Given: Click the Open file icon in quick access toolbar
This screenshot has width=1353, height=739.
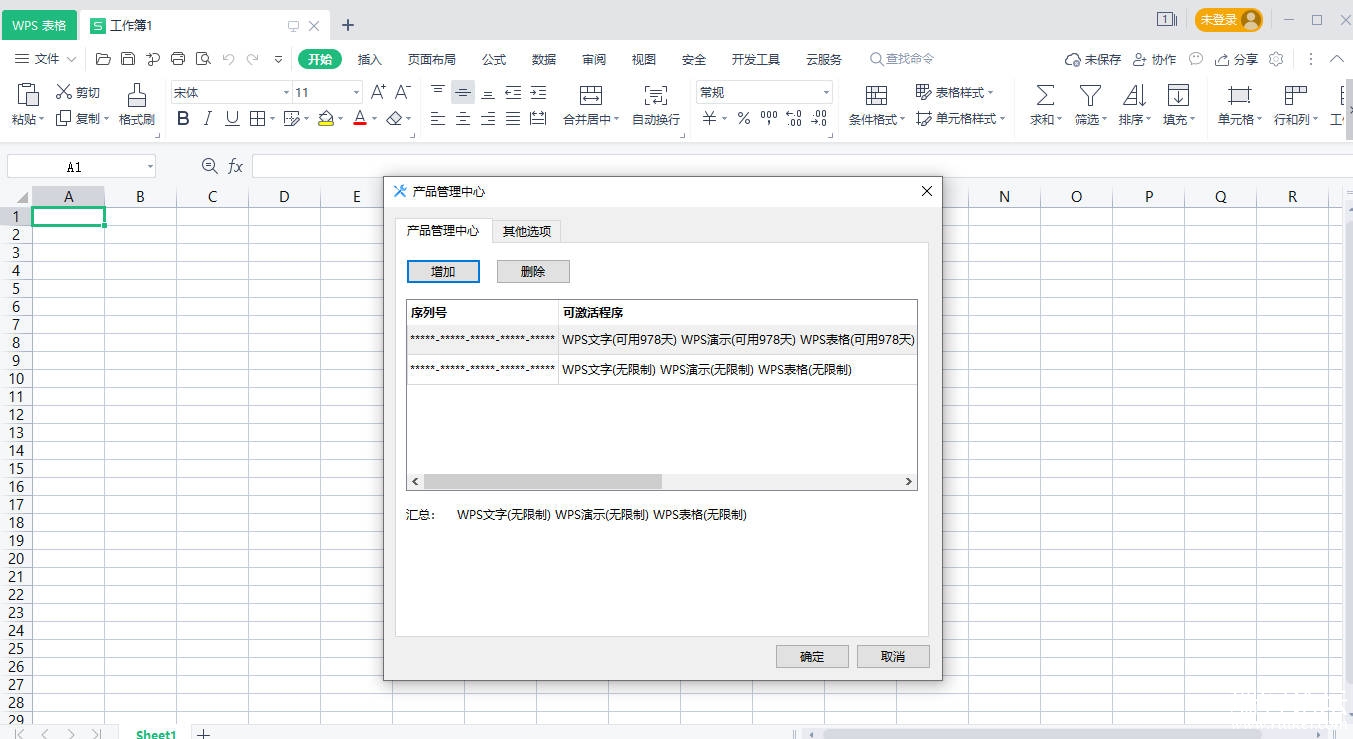Looking at the screenshot, I should (103, 59).
